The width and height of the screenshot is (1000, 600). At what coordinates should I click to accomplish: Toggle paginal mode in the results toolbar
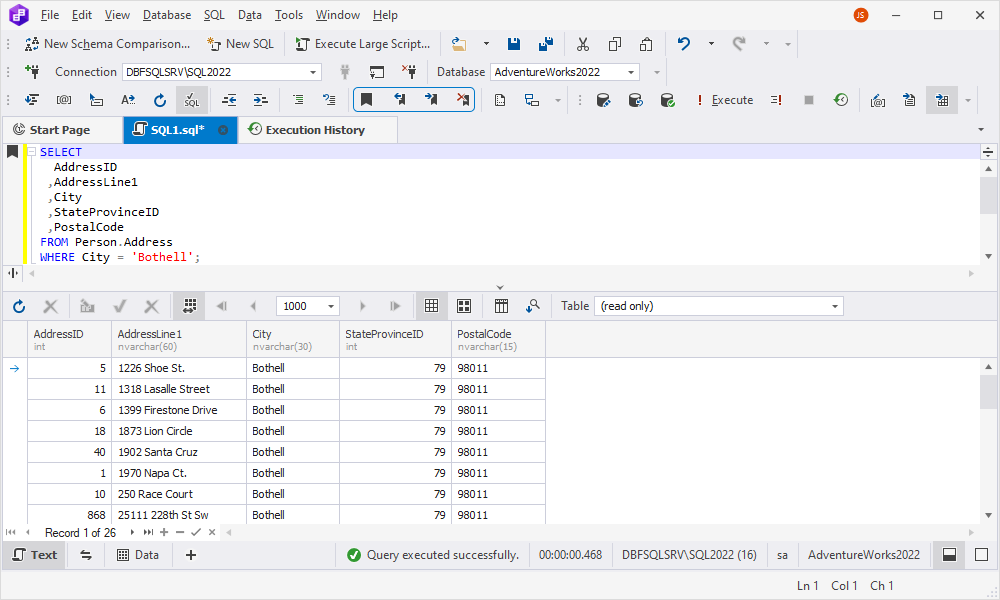[x=189, y=307]
